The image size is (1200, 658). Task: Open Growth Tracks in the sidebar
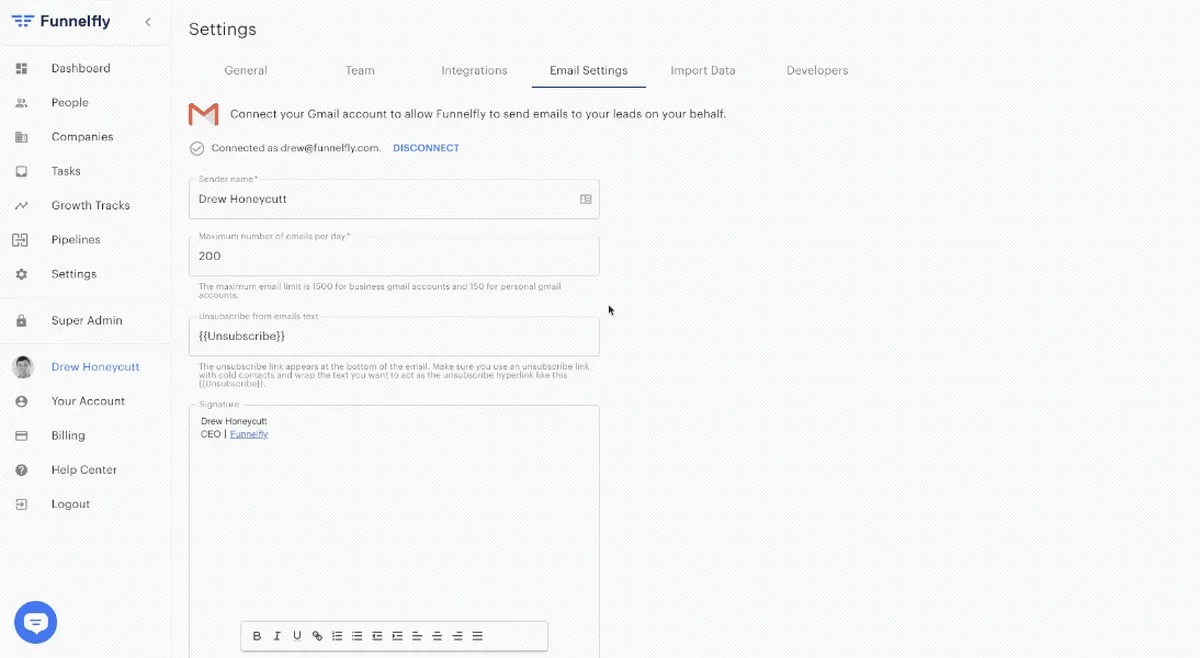[x=90, y=206]
